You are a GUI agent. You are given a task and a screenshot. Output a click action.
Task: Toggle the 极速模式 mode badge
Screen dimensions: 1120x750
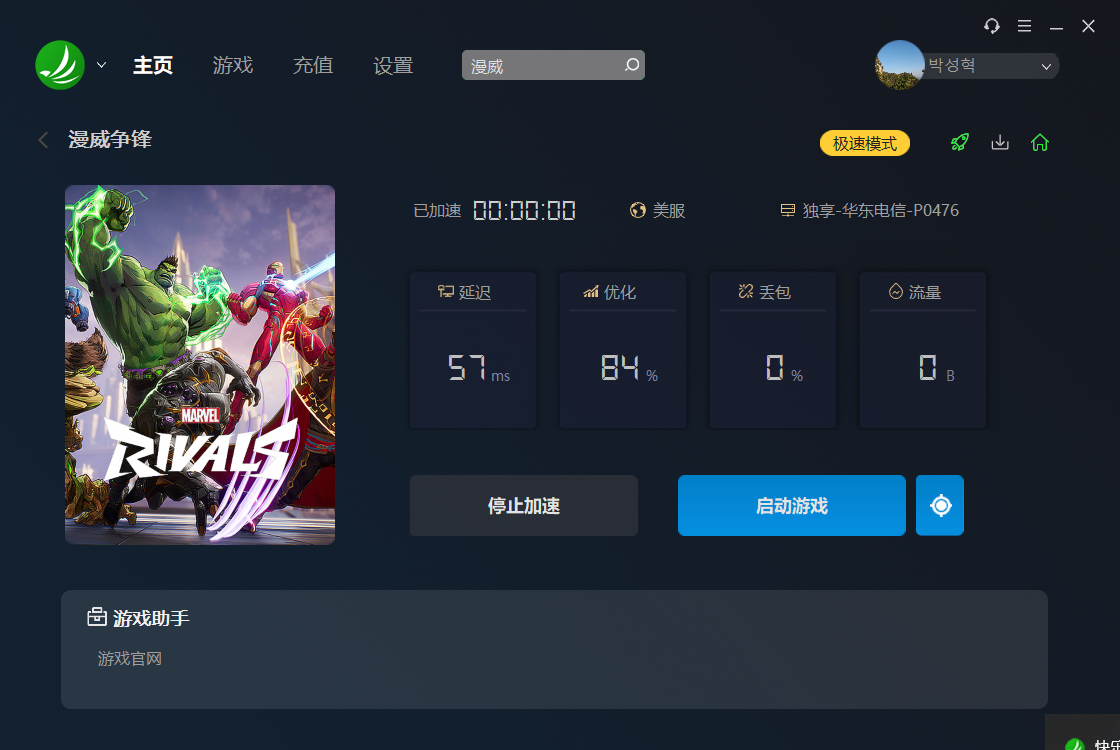[864, 143]
